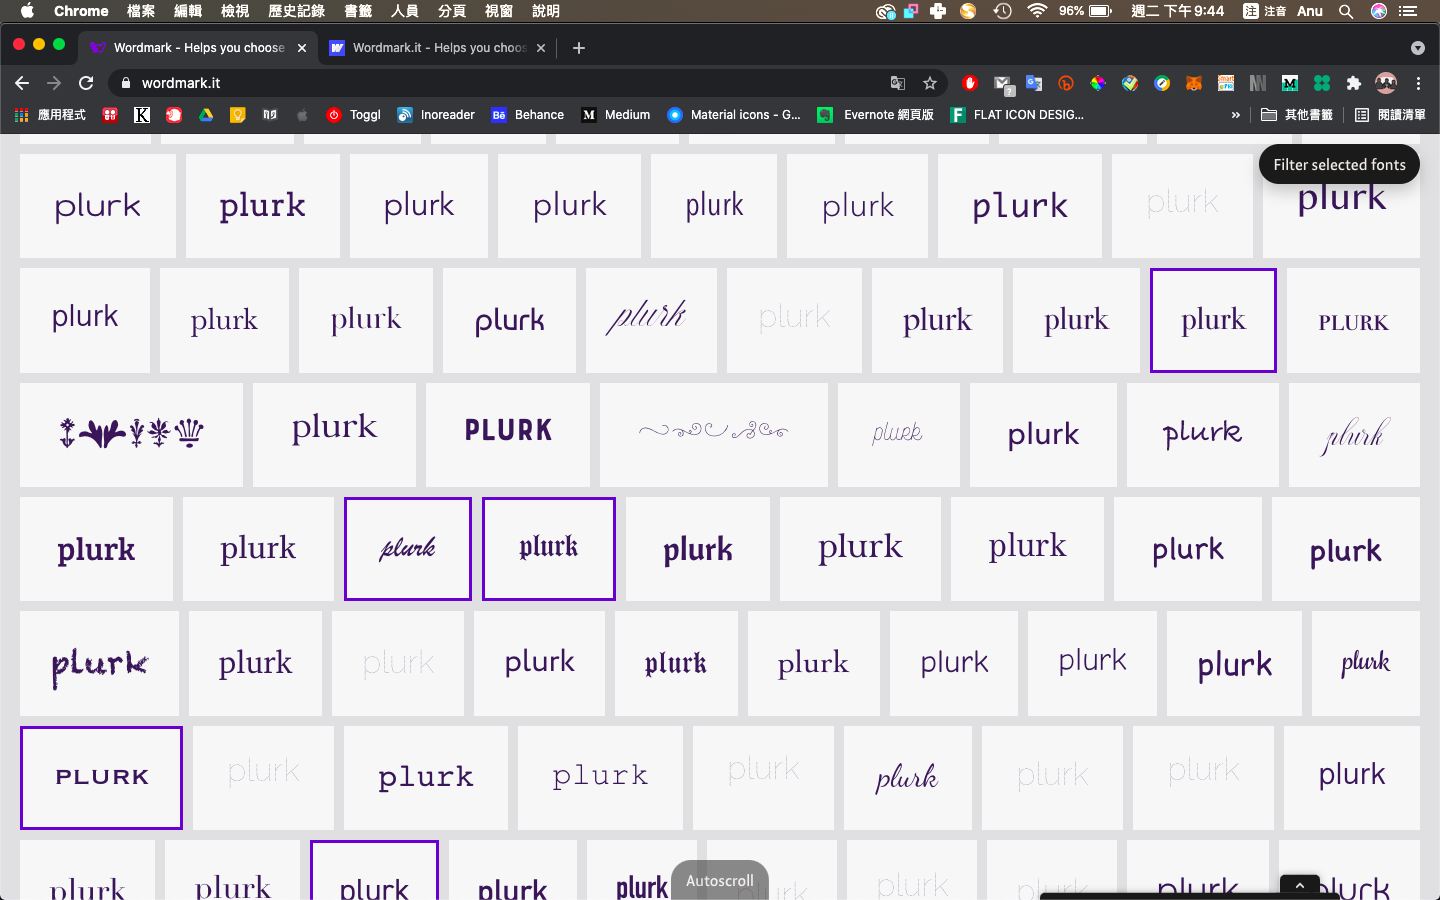Click the scroll-to-top chevron button
The width and height of the screenshot is (1440, 900).
[x=1300, y=885]
